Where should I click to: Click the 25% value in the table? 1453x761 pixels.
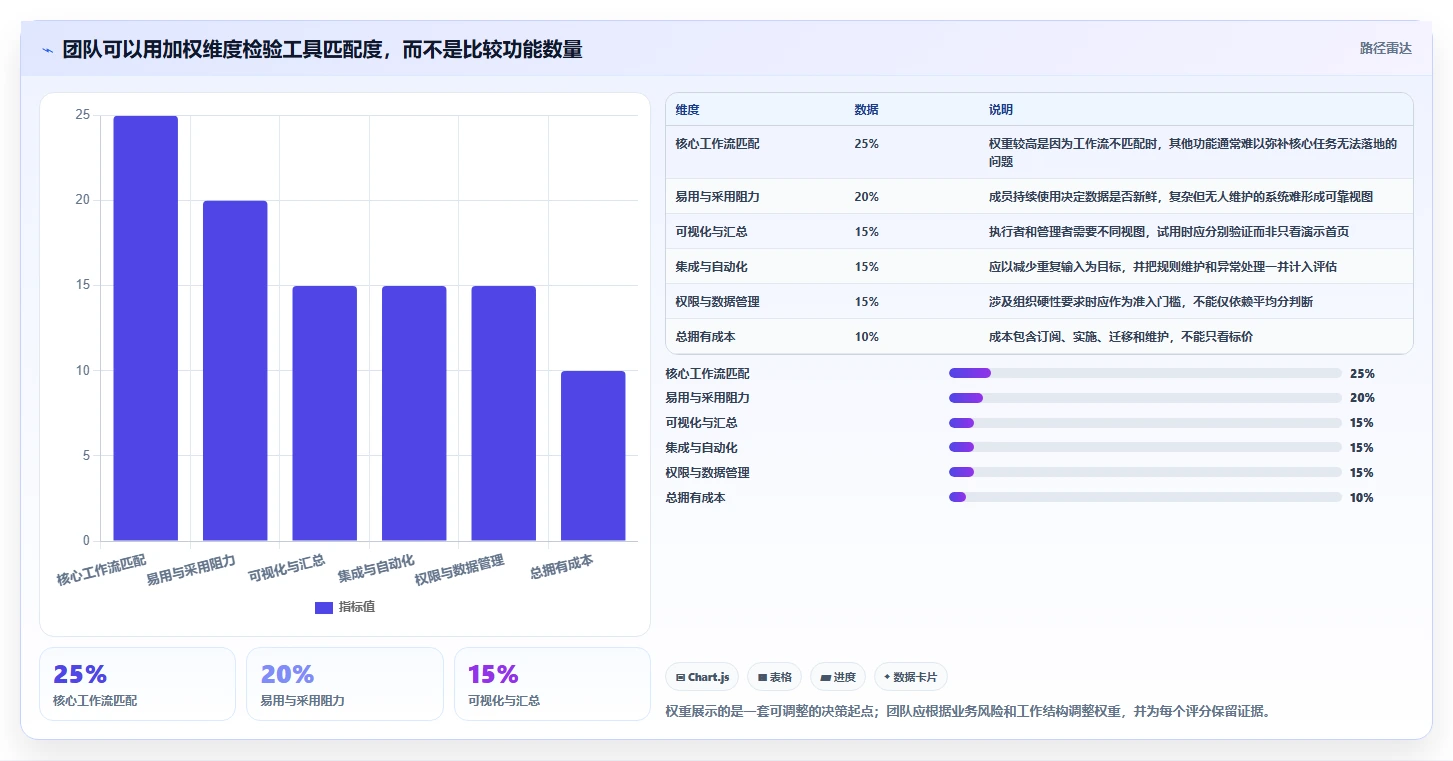[x=866, y=144]
